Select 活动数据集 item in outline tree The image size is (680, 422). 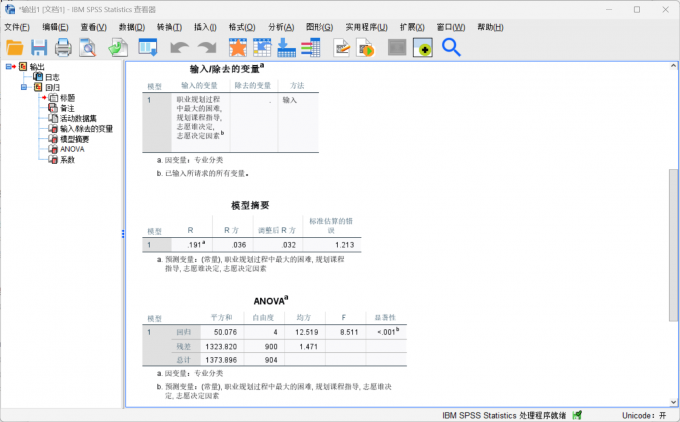tap(78, 118)
